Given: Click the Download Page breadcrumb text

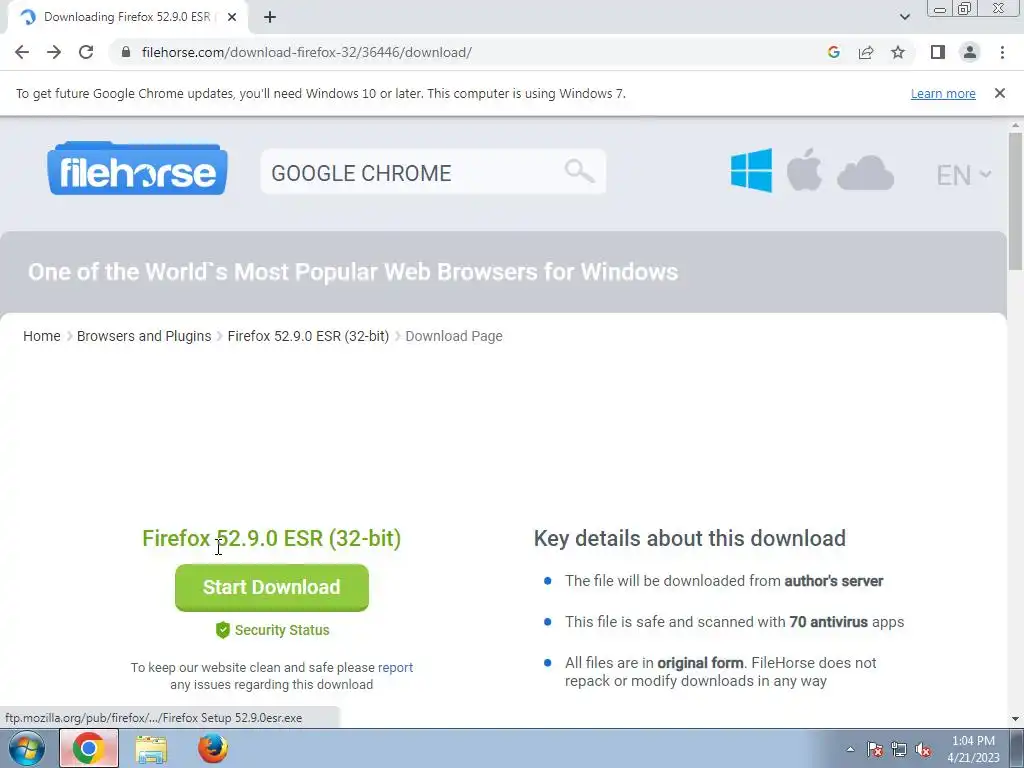Looking at the screenshot, I should point(454,336).
